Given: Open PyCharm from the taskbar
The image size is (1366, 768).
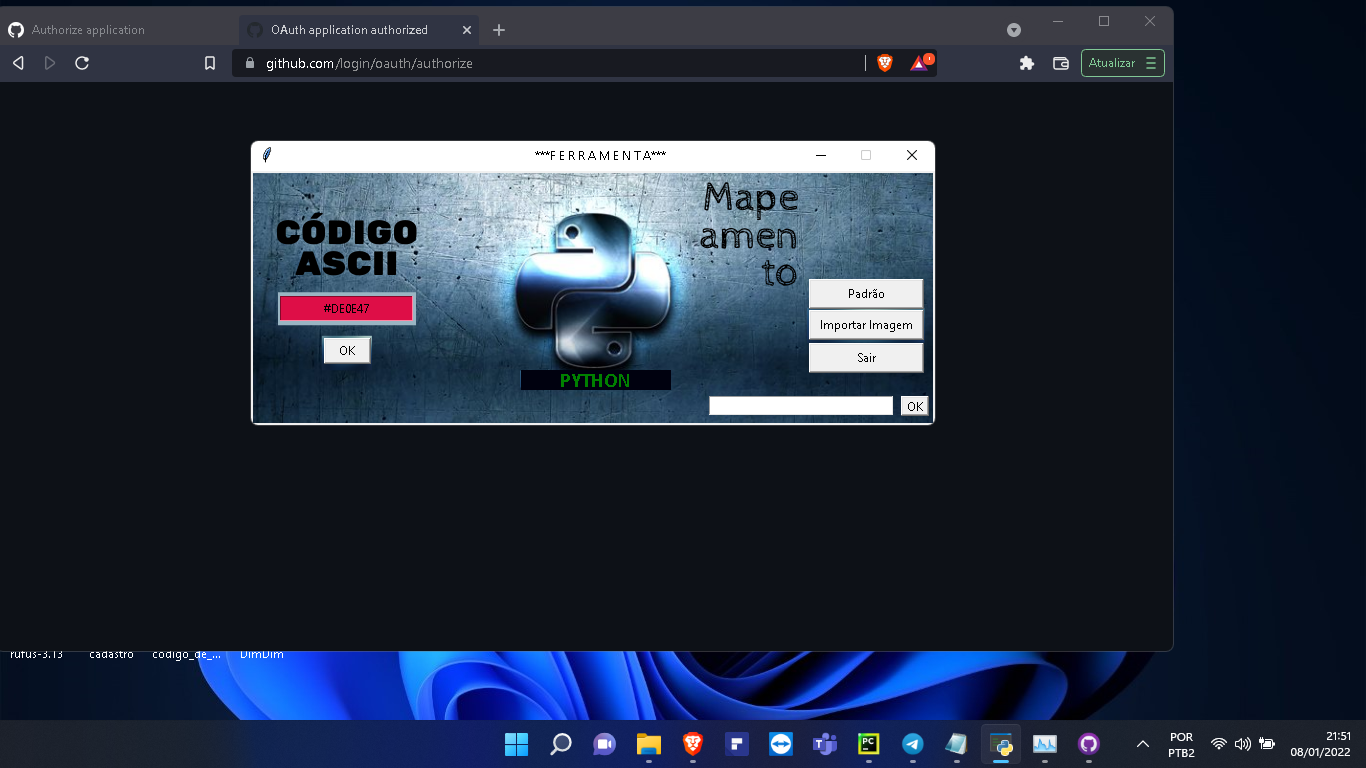Looking at the screenshot, I should tap(868, 744).
